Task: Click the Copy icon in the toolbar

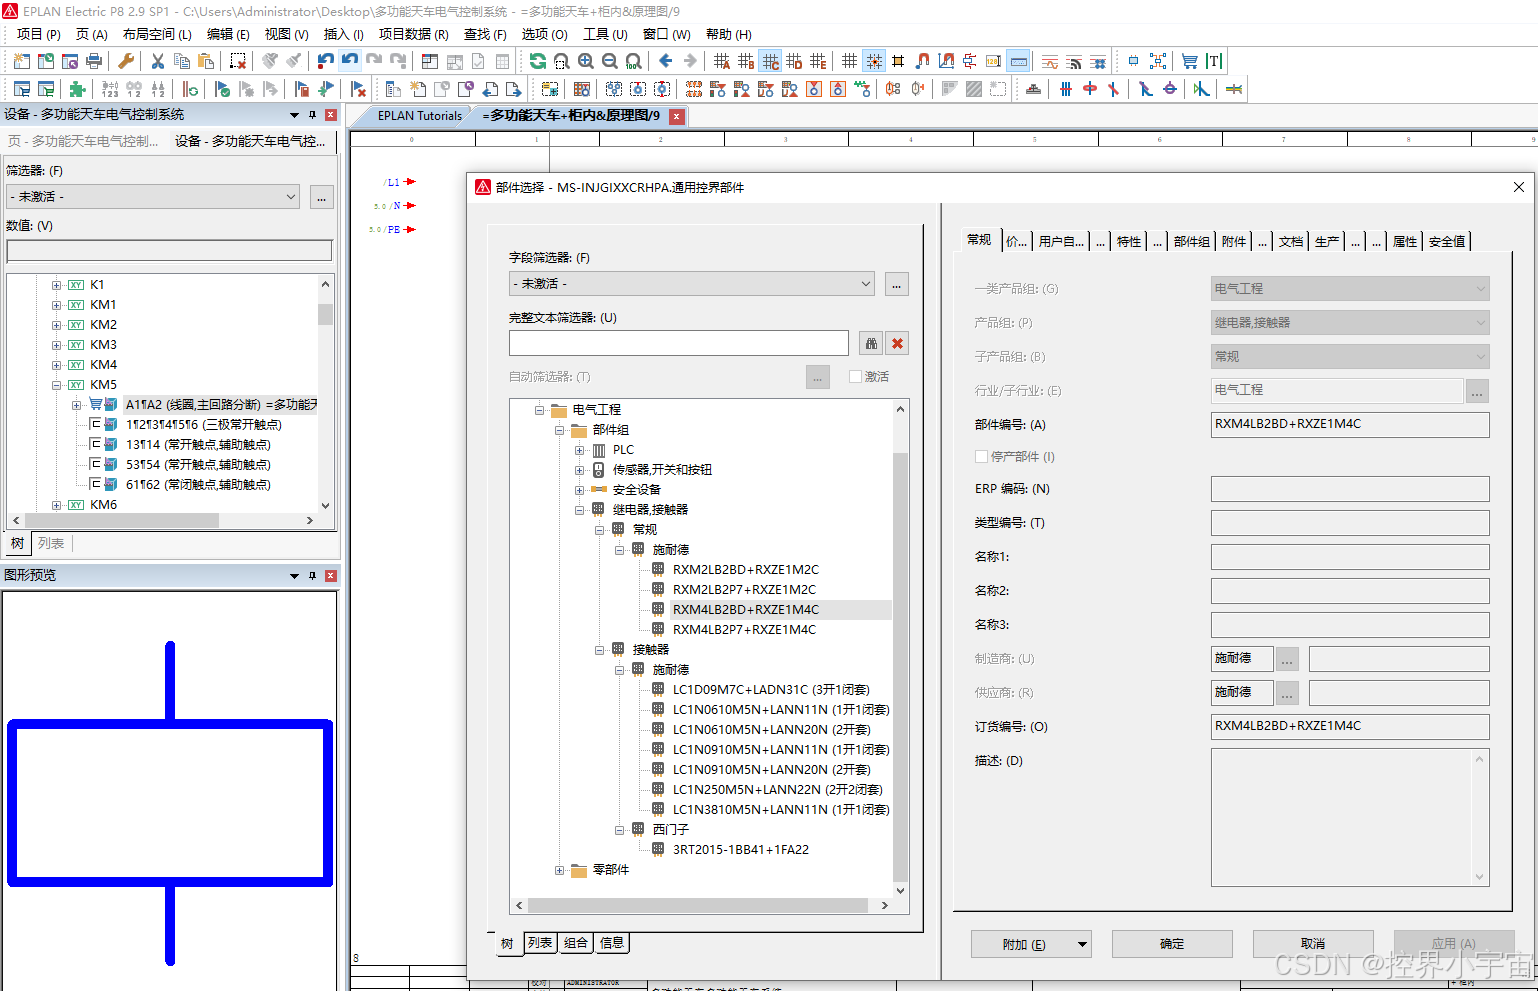Action: [182, 61]
